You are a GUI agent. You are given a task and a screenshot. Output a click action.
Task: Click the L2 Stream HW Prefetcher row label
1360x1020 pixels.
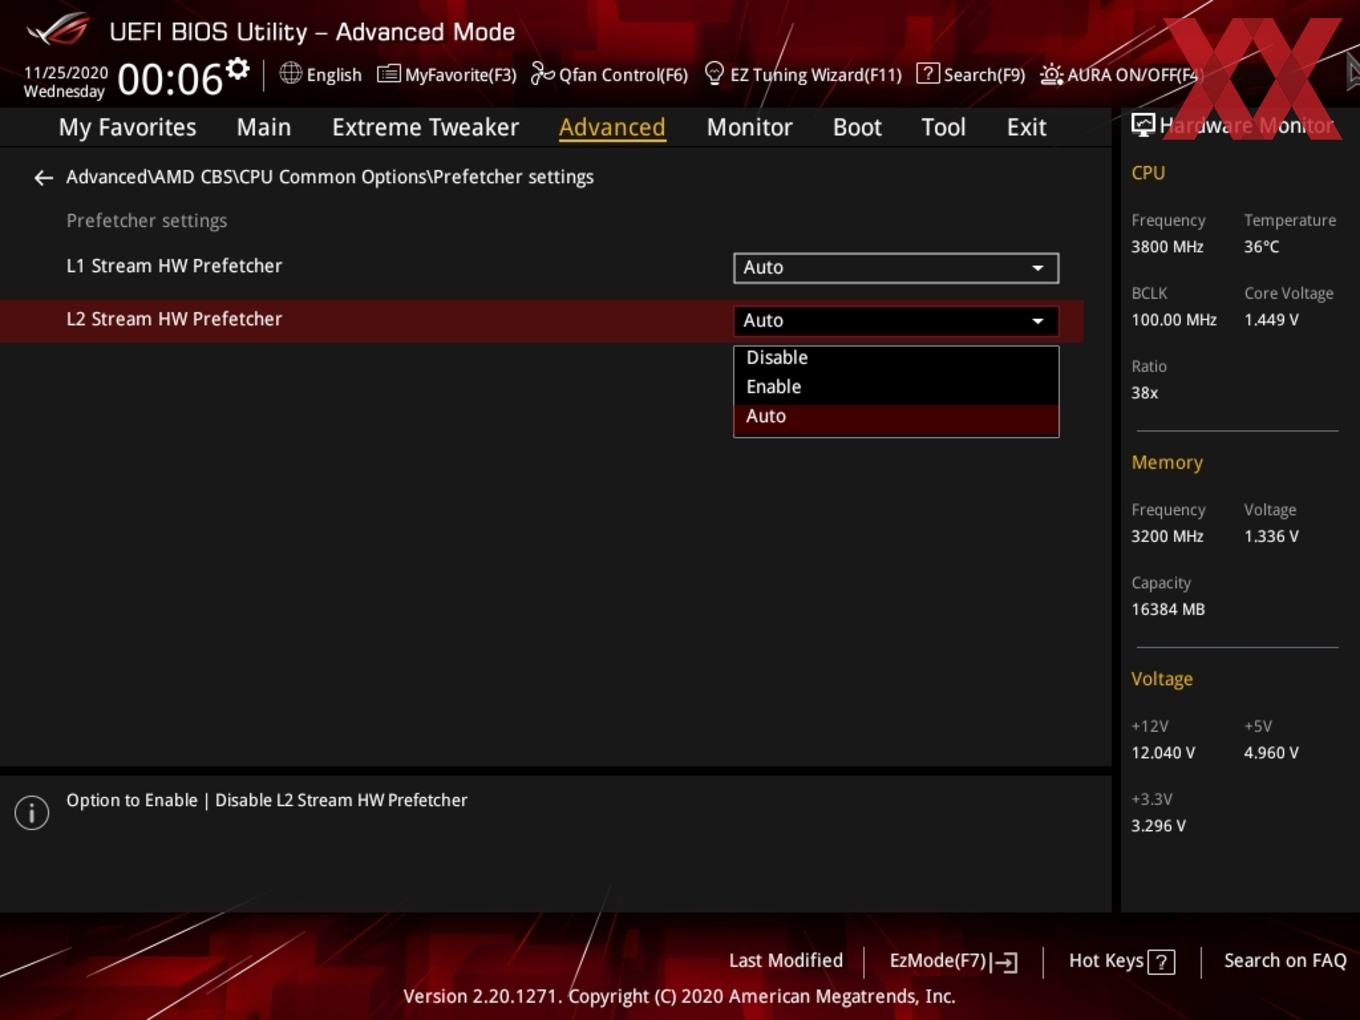click(x=174, y=319)
